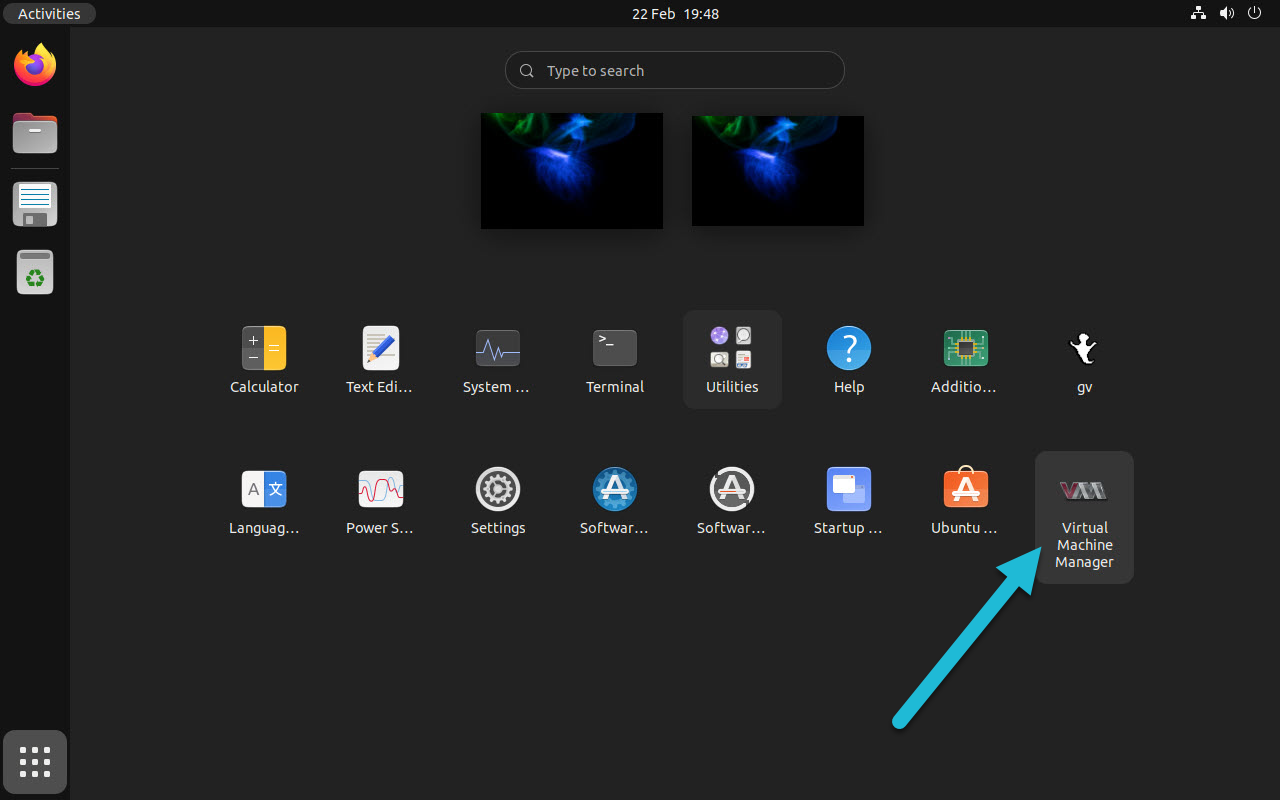Select the left workspace thumbnail

(x=571, y=171)
